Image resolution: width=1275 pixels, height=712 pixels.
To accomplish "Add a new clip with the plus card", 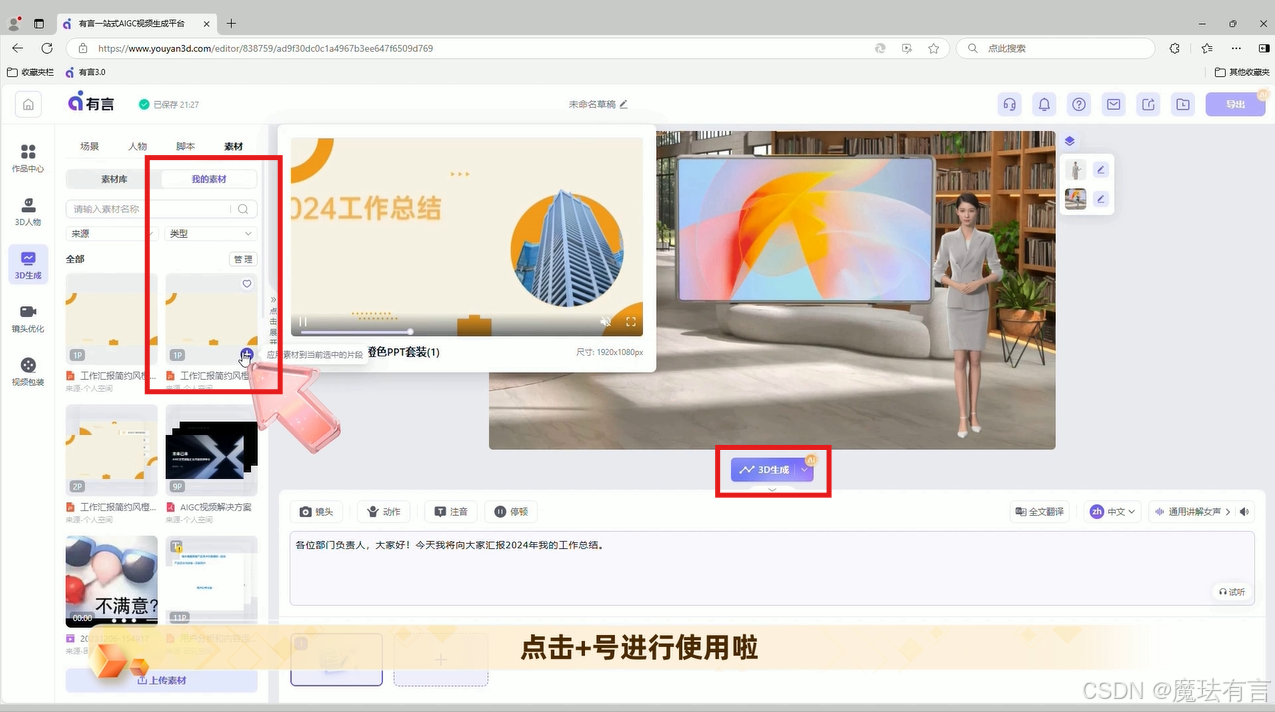I will click(x=441, y=660).
